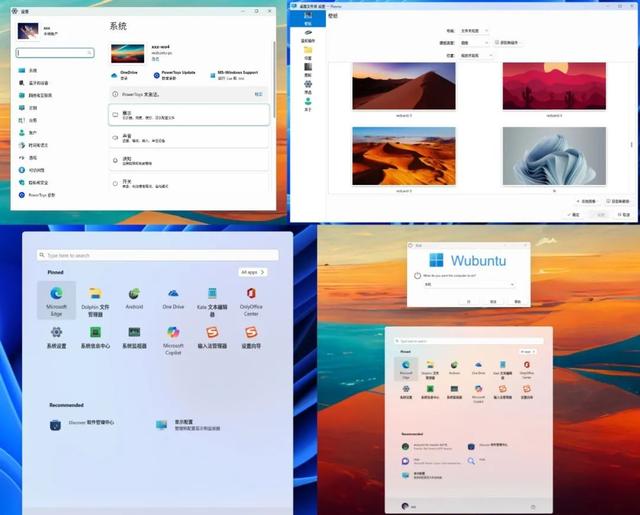640x515 pixels.
Task: Click the Settings window vertical scrollbar
Action: tap(274, 80)
